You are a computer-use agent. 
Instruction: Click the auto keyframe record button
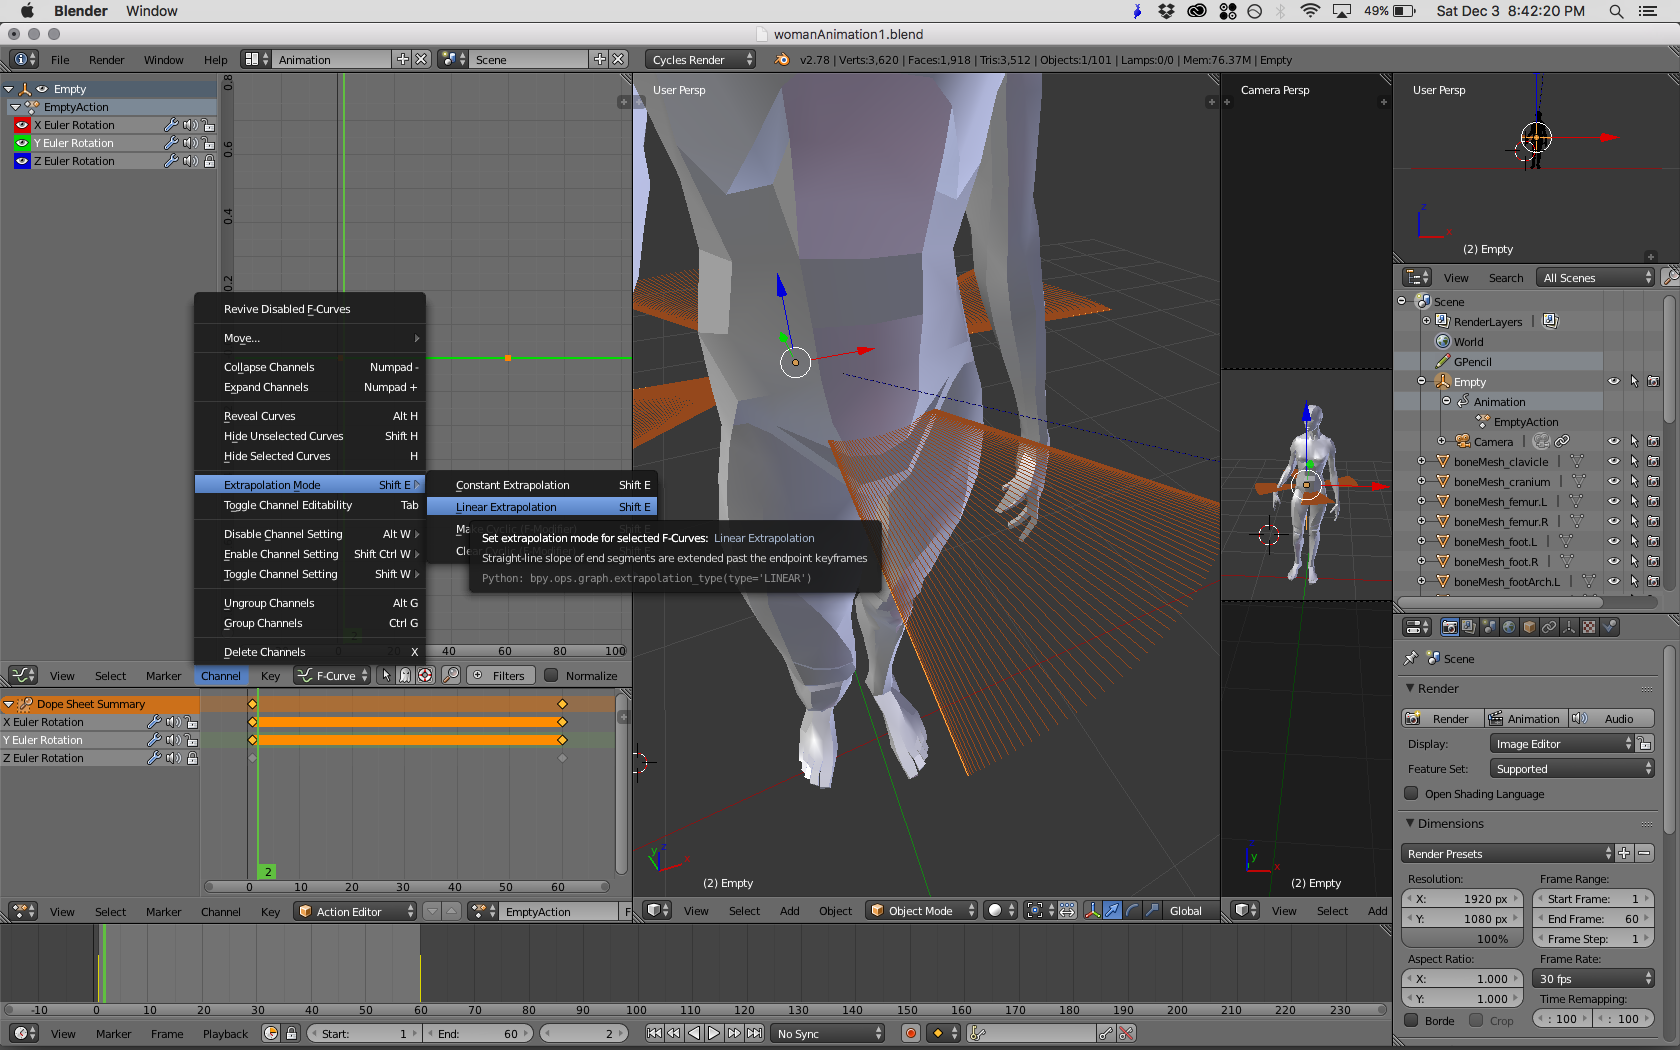pyautogui.click(x=910, y=1034)
